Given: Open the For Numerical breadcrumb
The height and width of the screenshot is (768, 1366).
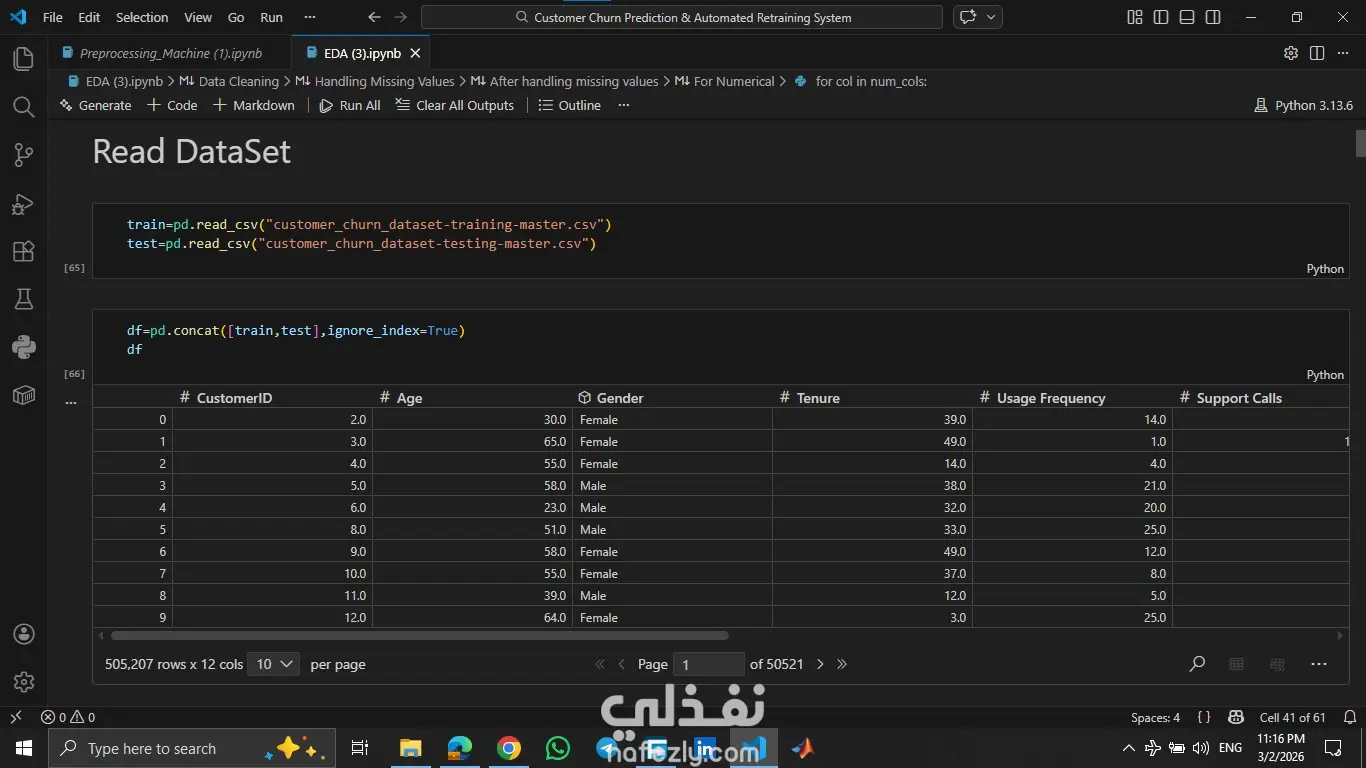Looking at the screenshot, I should [725, 81].
